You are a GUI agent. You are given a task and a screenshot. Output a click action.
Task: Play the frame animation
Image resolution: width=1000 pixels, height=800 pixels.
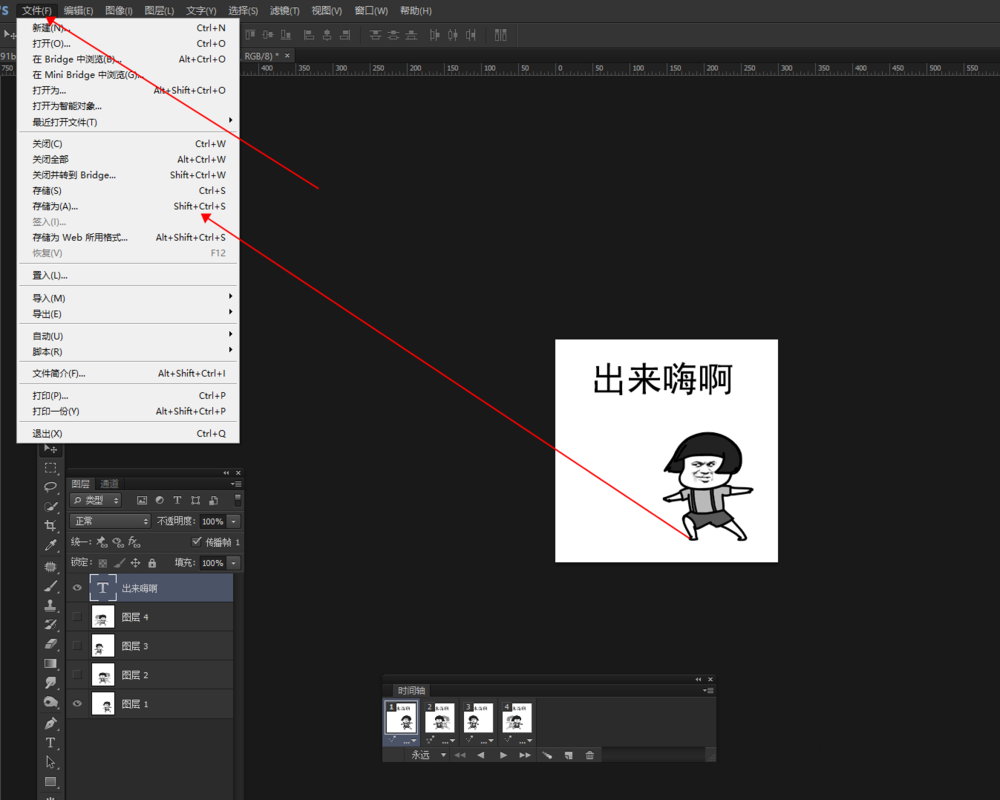pos(503,755)
